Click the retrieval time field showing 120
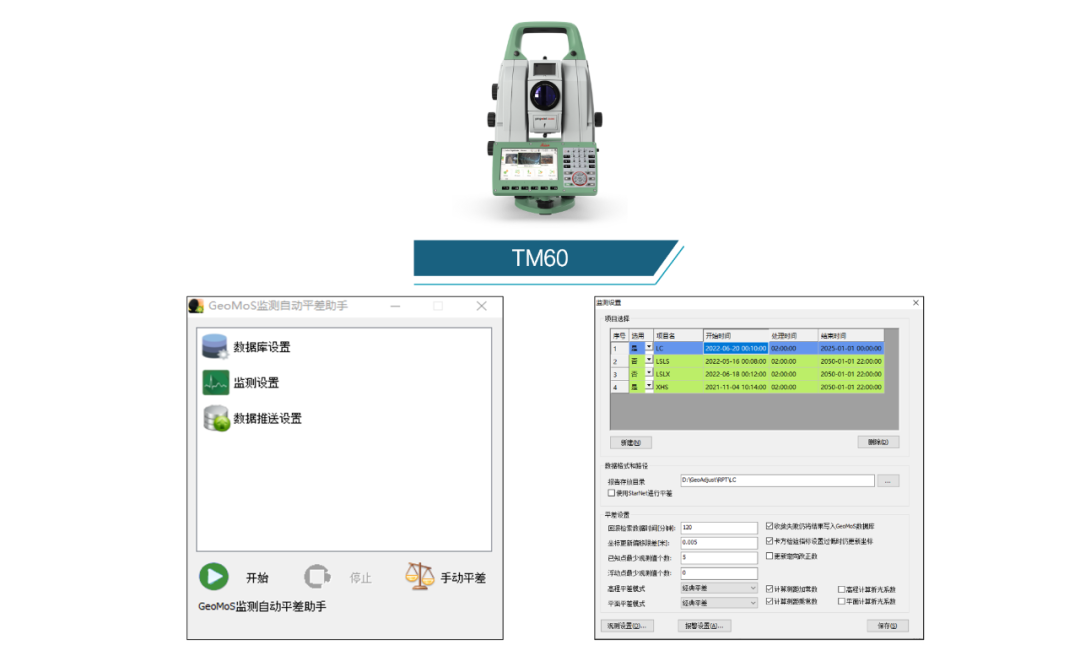The height and width of the screenshot is (667, 1080). tap(718, 528)
